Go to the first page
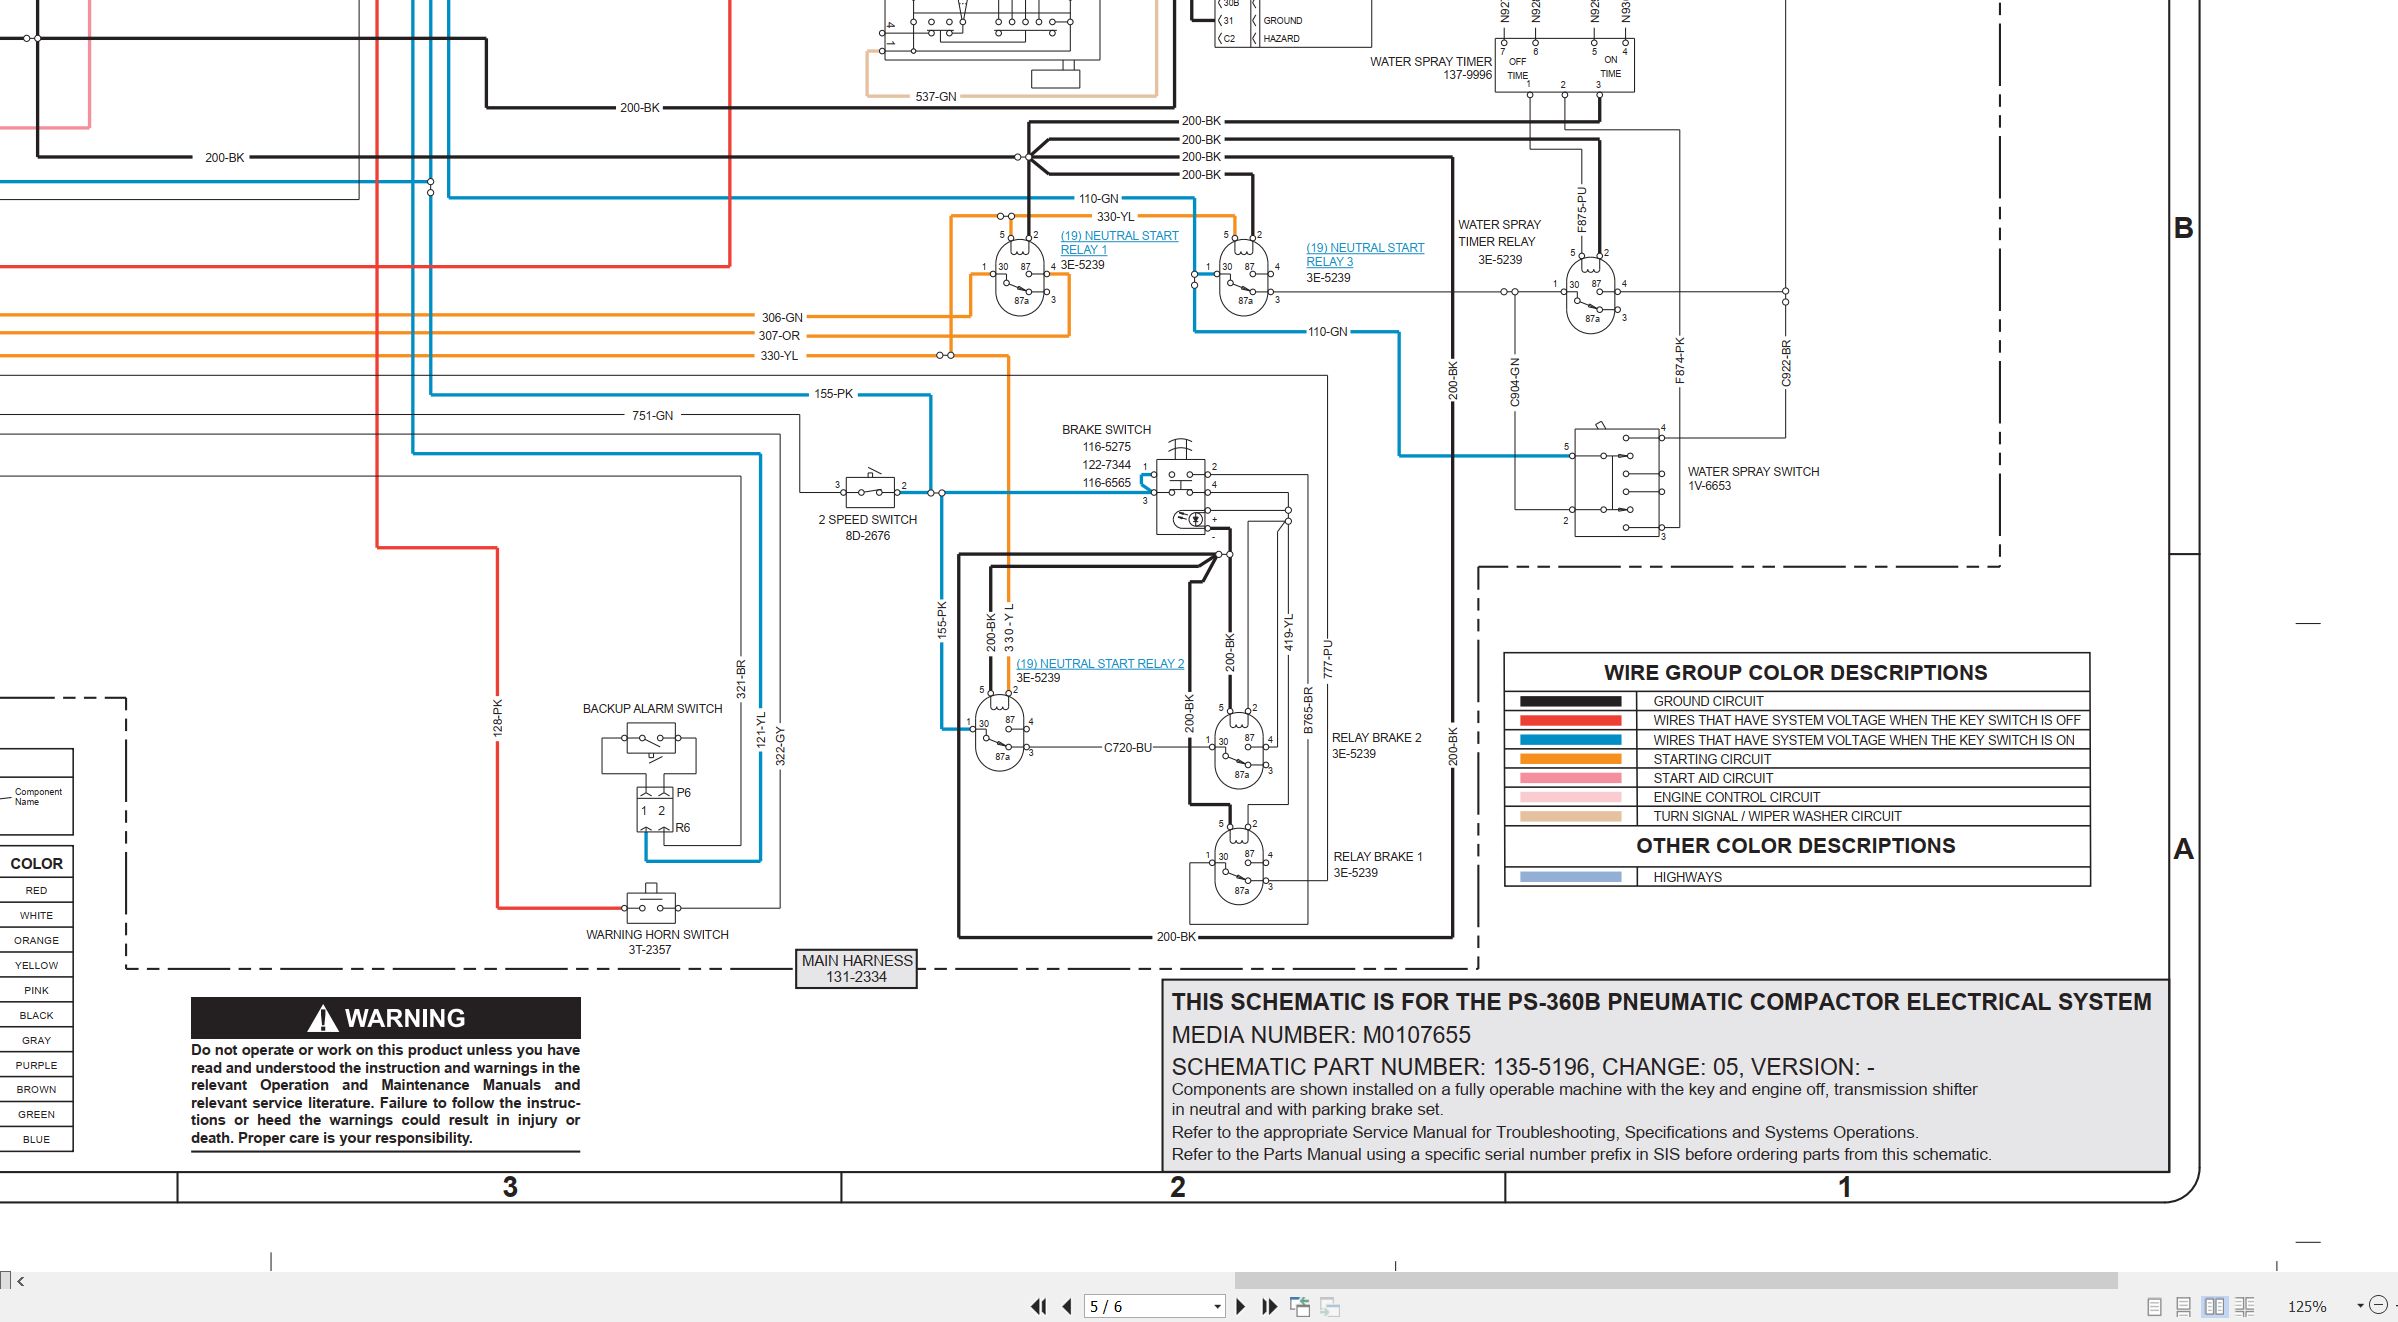The image size is (2398, 1322). (x=1039, y=1306)
